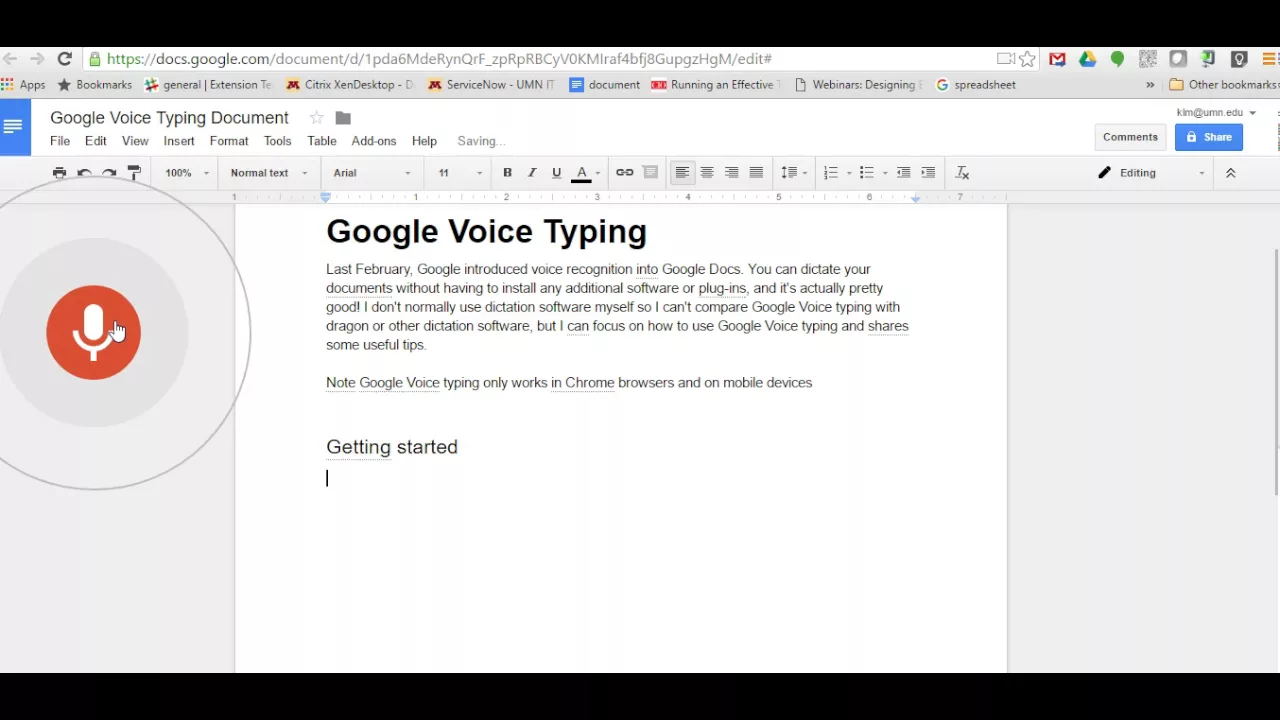The image size is (1280, 720).
Task: Open the Tools menu
Action: [277, 141]
